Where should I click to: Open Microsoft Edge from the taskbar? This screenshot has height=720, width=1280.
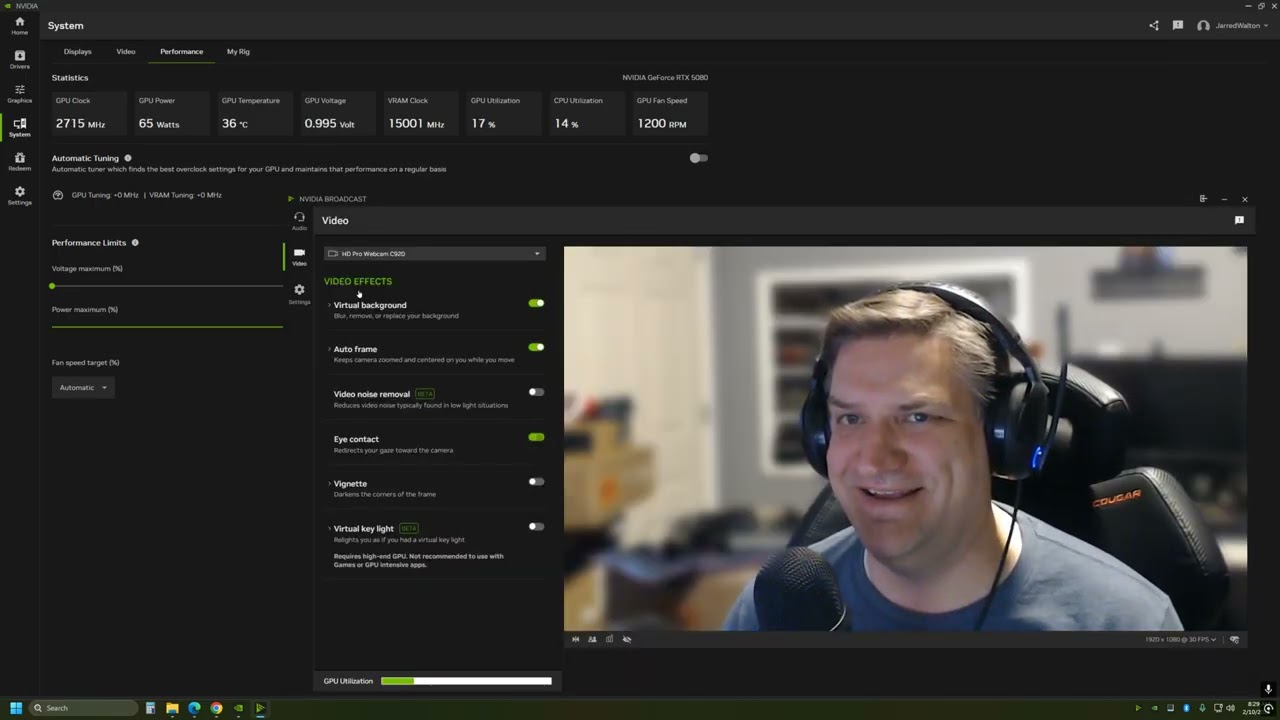tap(194, 708)
